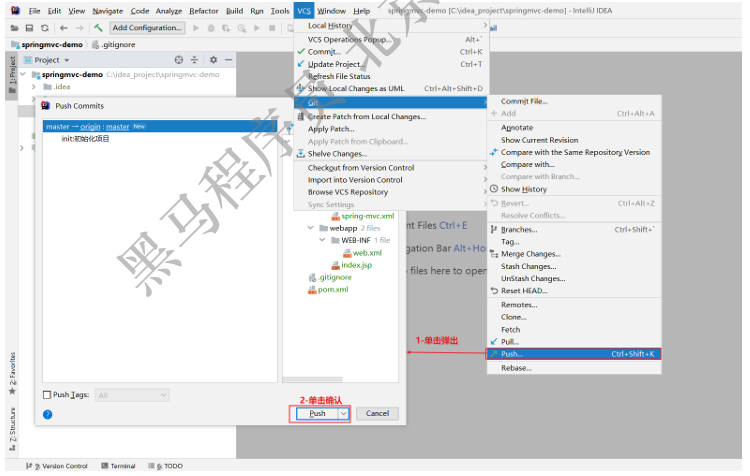Hide the Project panel with minus icon

(x=229, y=60)
